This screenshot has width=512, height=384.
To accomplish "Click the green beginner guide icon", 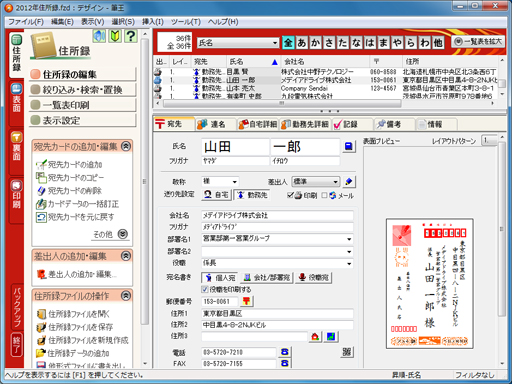I will (115, 36).
